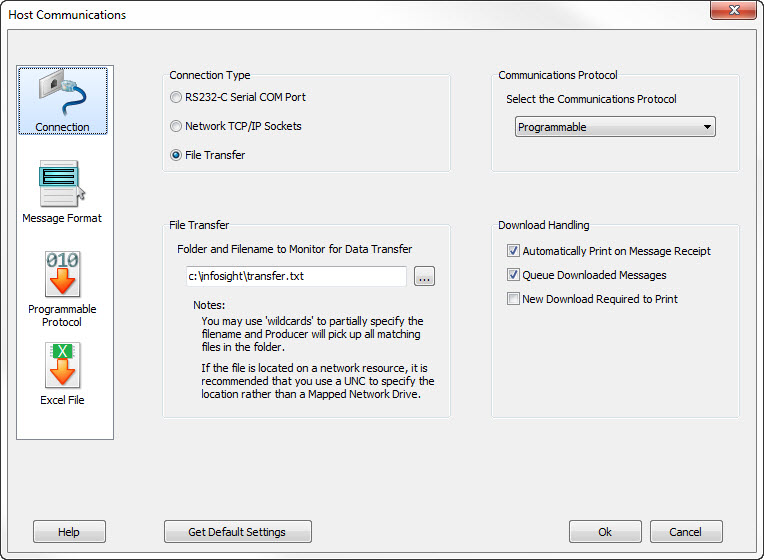Screen dimensions: 764x560
Task: Click the Cancel button
Action: (x=686, y=532)
